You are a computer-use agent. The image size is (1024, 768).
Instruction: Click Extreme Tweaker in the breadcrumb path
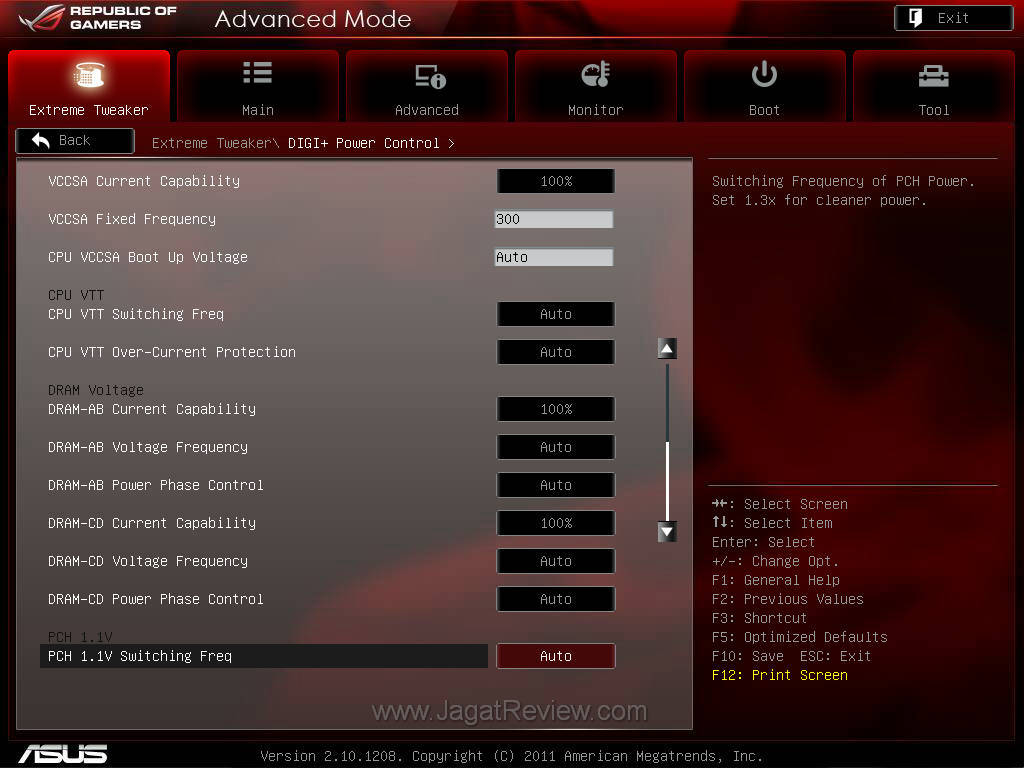210,143
